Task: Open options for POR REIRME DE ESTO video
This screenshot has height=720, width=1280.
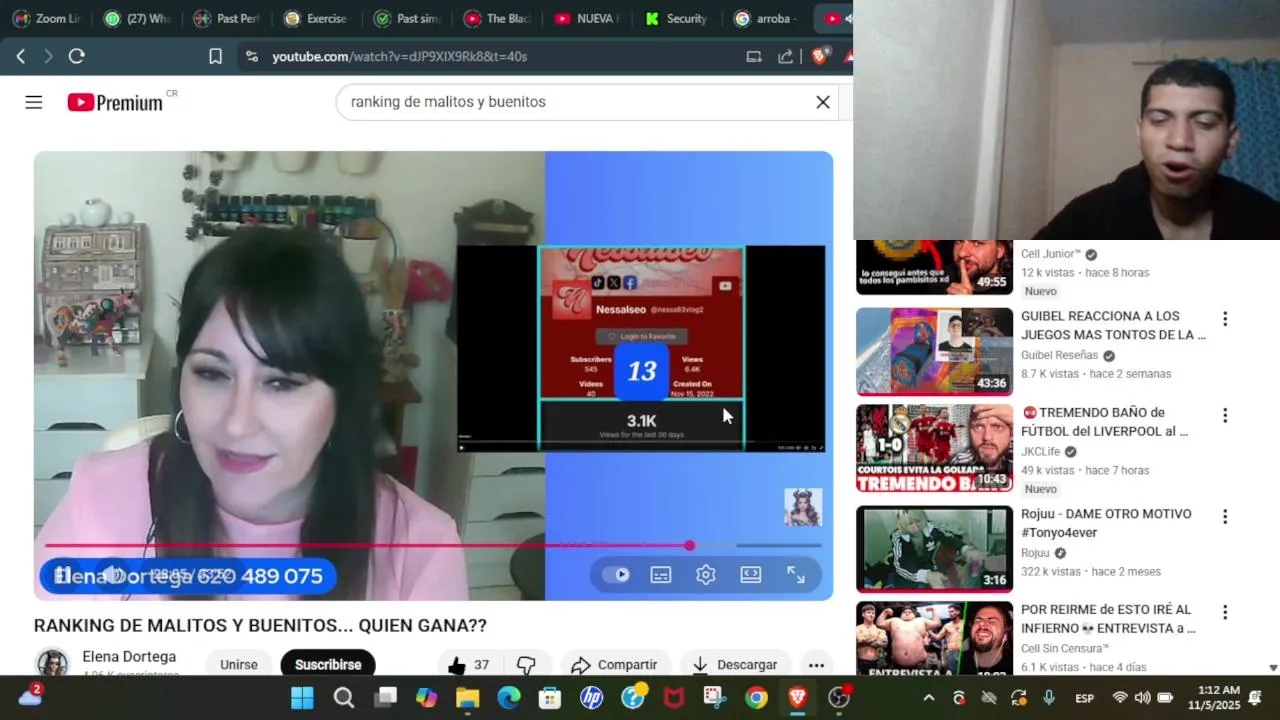Action: (x=1225, y=612)
